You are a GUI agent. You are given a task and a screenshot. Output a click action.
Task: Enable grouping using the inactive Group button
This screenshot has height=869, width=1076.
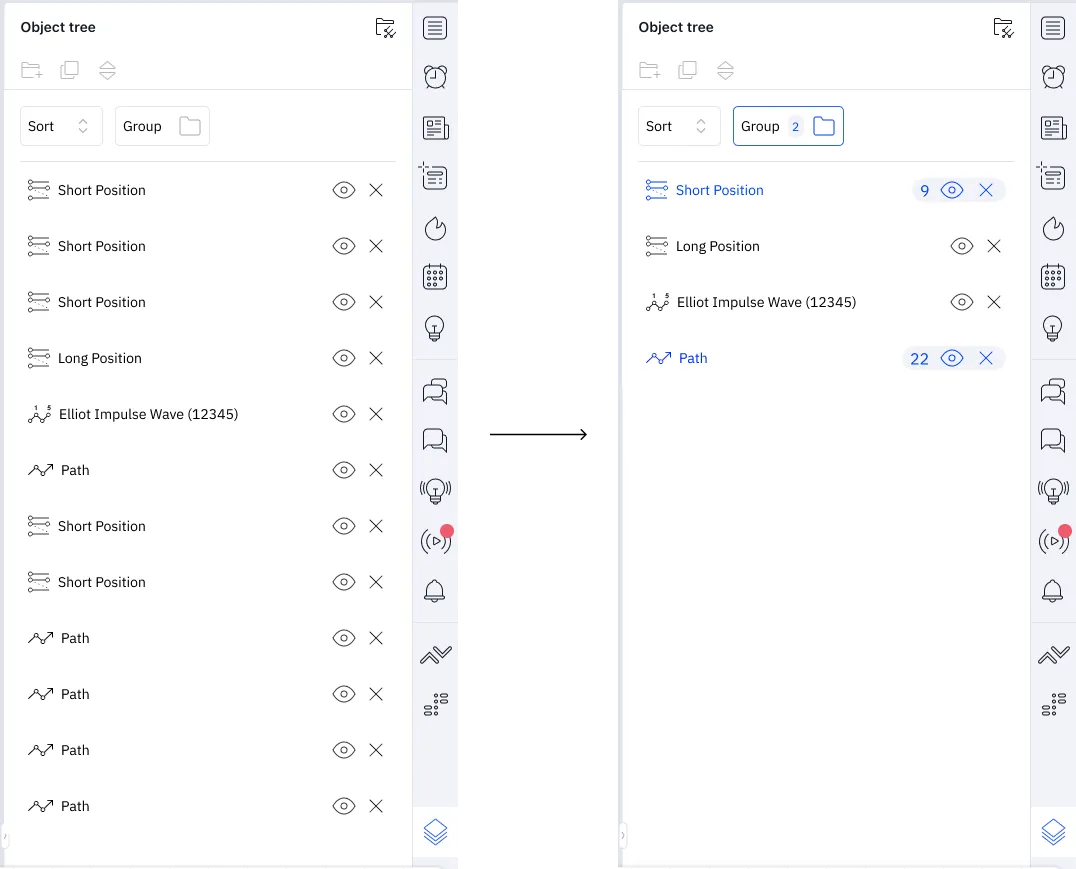pos(162,126)
